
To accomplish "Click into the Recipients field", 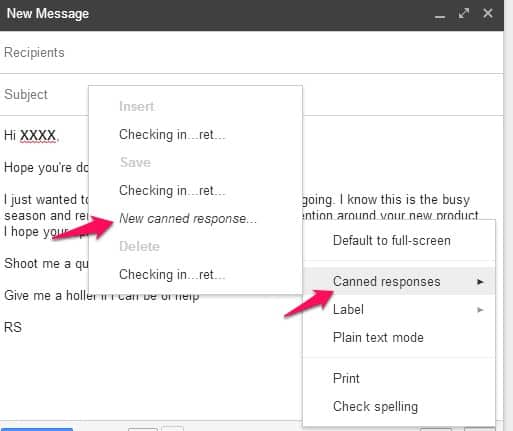I will point(252,52).
